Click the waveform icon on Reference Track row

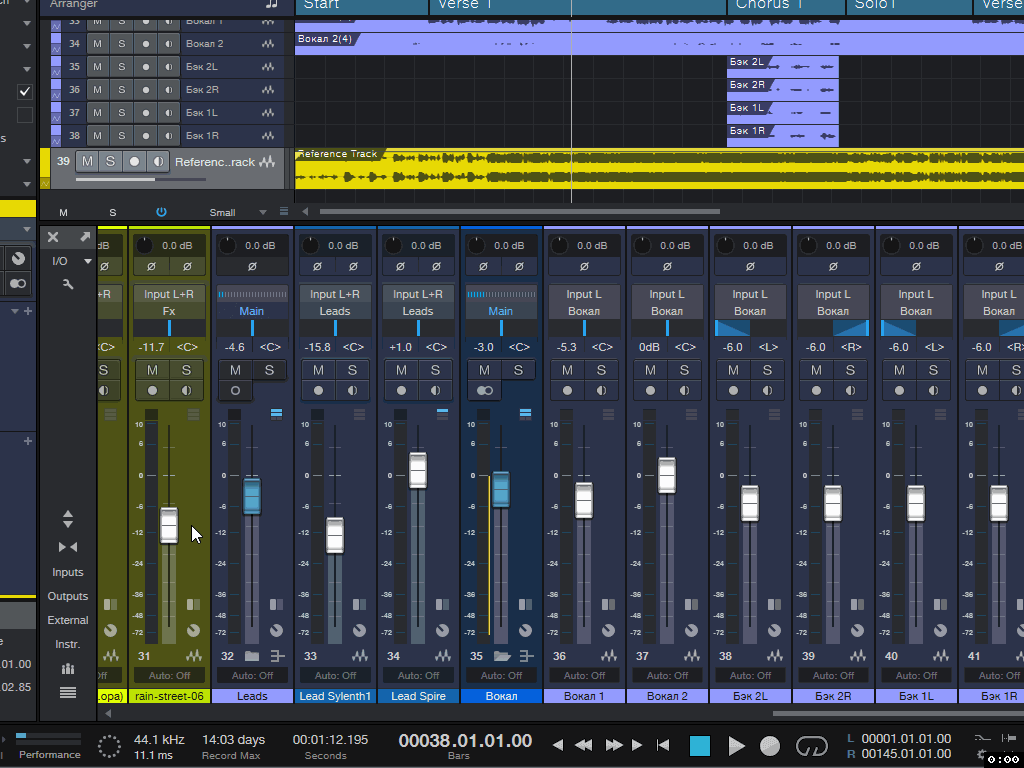click(x=266, y=162)
